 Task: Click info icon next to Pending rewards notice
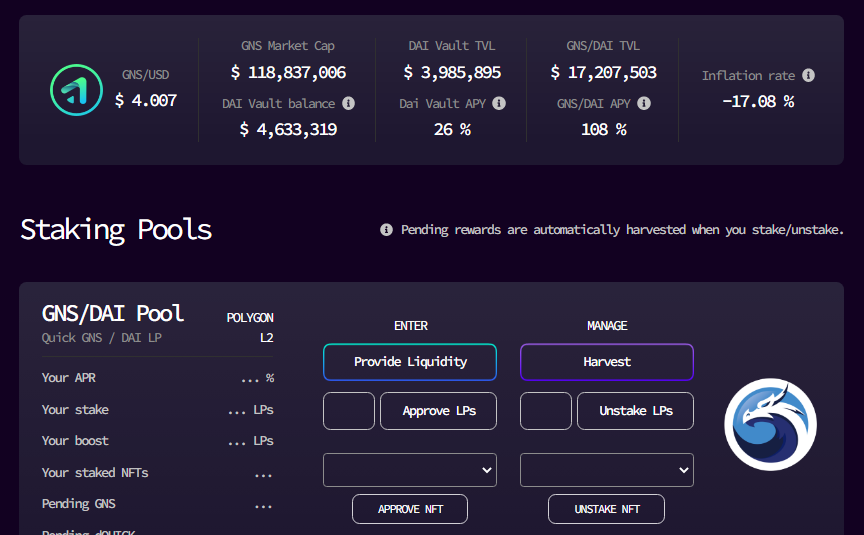coord(386,229)
